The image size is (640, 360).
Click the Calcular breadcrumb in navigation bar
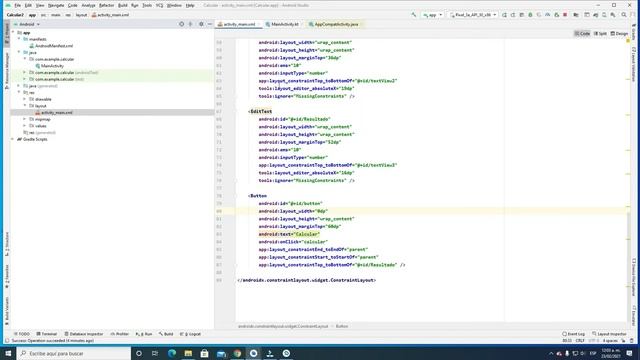pos(15,15)
